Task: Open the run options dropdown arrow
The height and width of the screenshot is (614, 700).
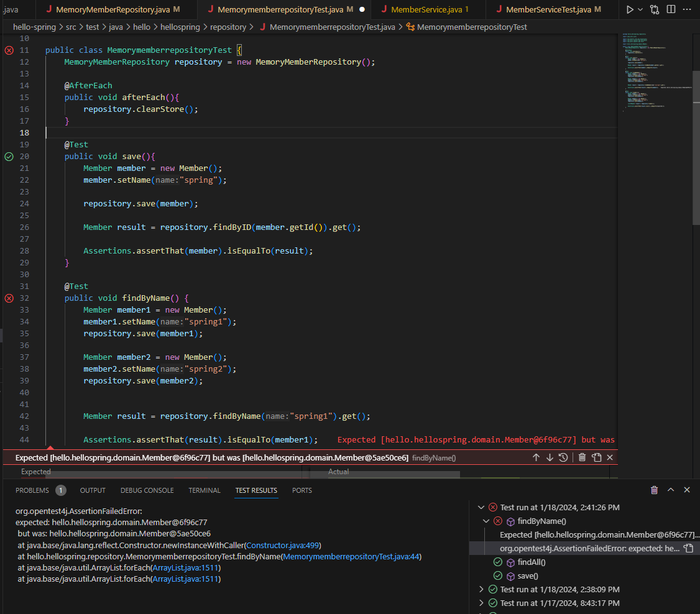Action: [x=641, y=9]
